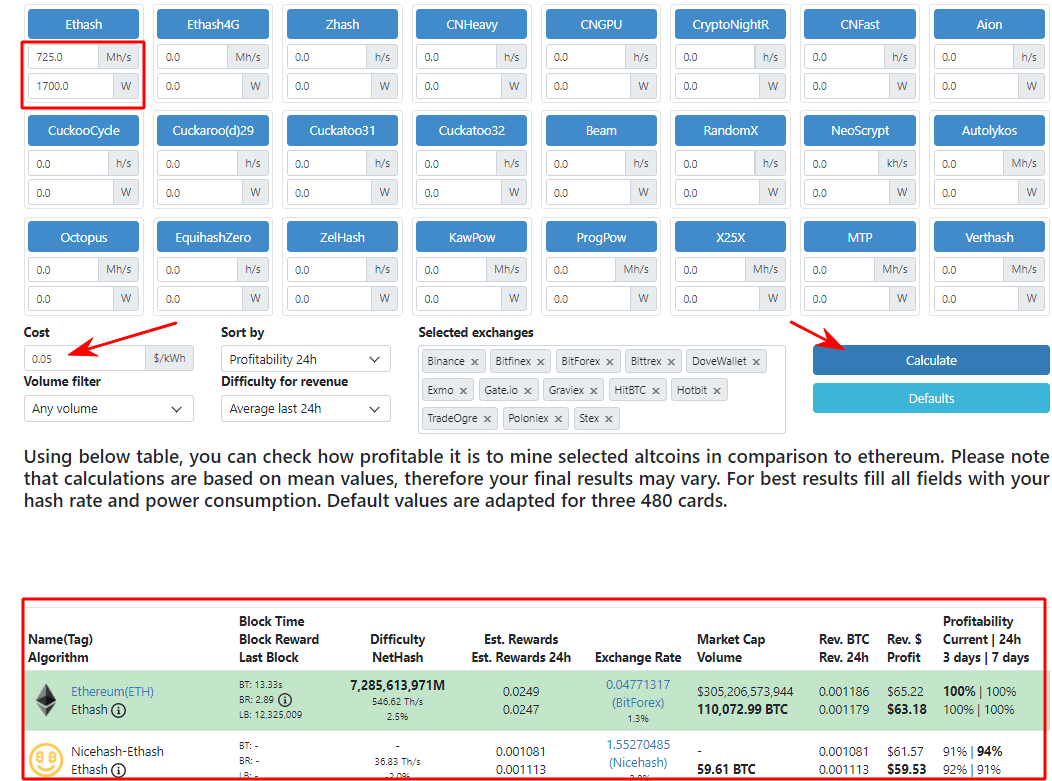
Task: Click the Ethereum coin logo
Action: (46, 700)
